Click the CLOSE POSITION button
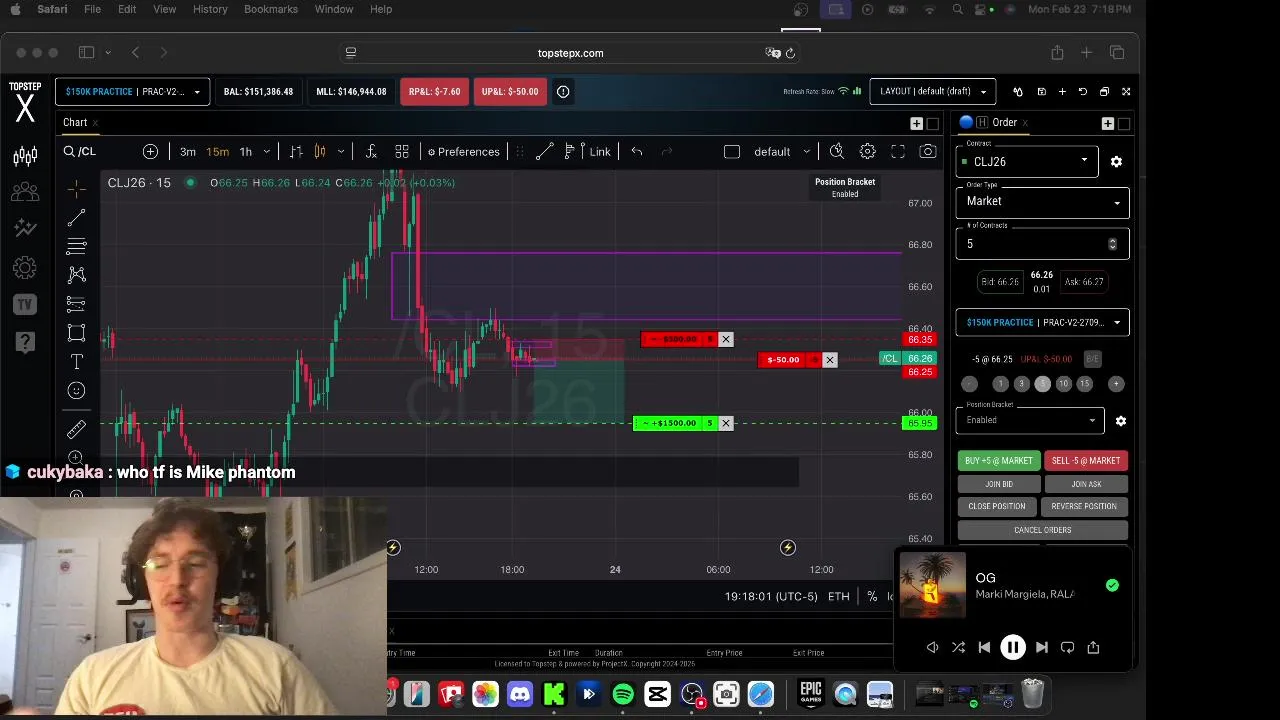This screenshot has height=720, width=1280. (x=997, y=507)
